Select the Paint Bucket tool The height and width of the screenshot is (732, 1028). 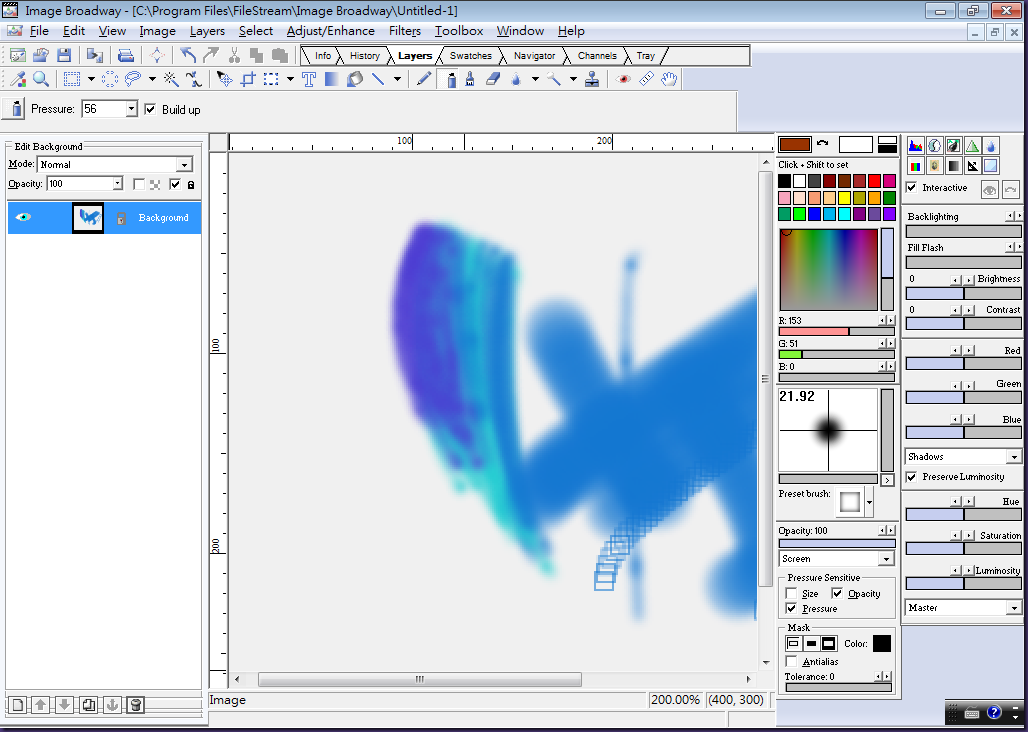(x=355, y=79)
